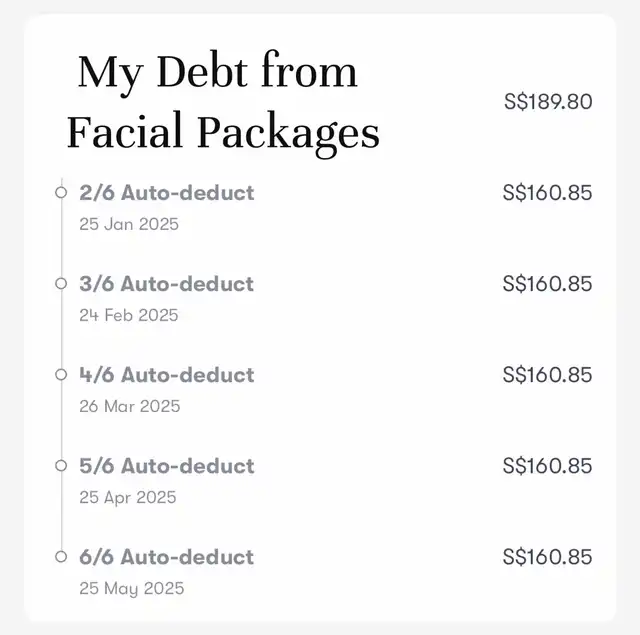This screenshot has height=635, width=640.
Task: Click S$160.85 amount for 6/6 payment
Action: (547, 557)
